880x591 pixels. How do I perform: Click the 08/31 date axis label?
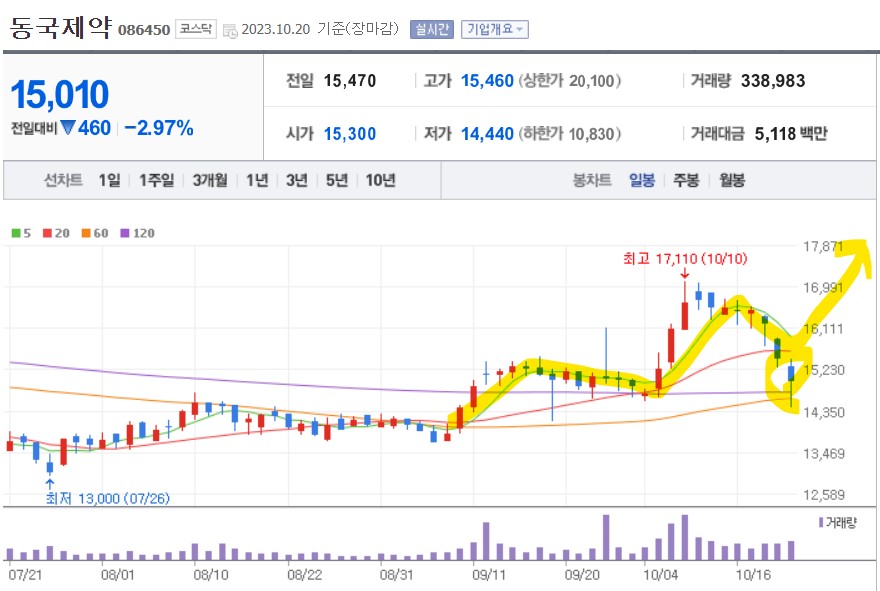click(x=397, y=575)
